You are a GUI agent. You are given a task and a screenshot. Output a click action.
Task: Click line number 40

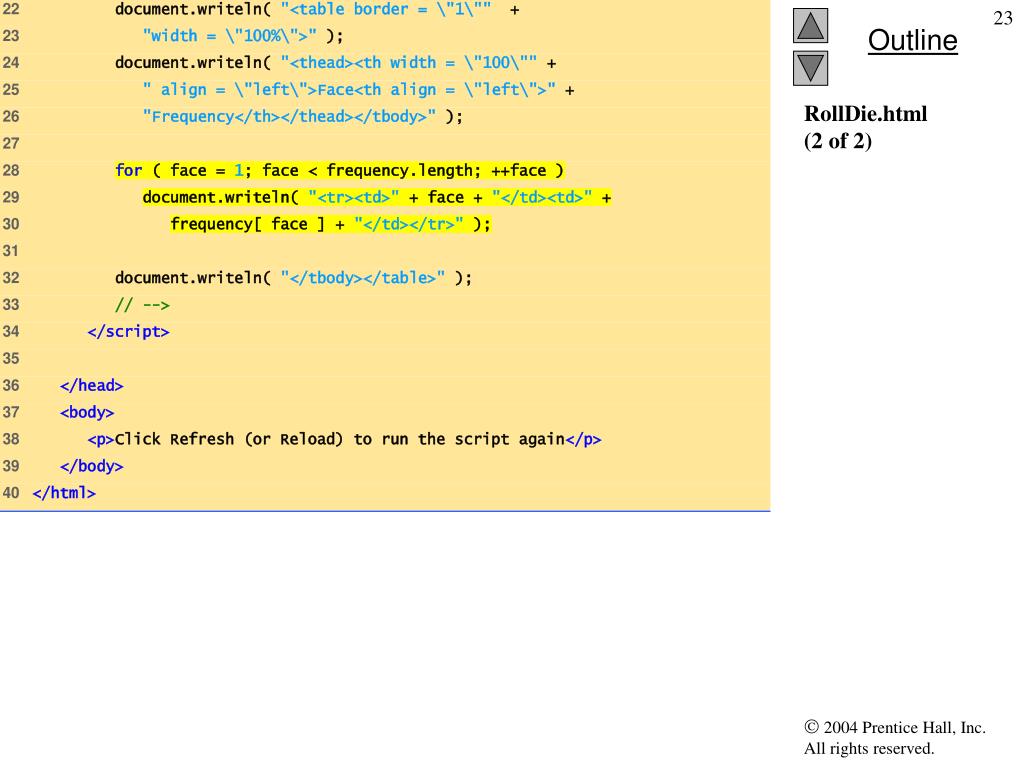10,492
